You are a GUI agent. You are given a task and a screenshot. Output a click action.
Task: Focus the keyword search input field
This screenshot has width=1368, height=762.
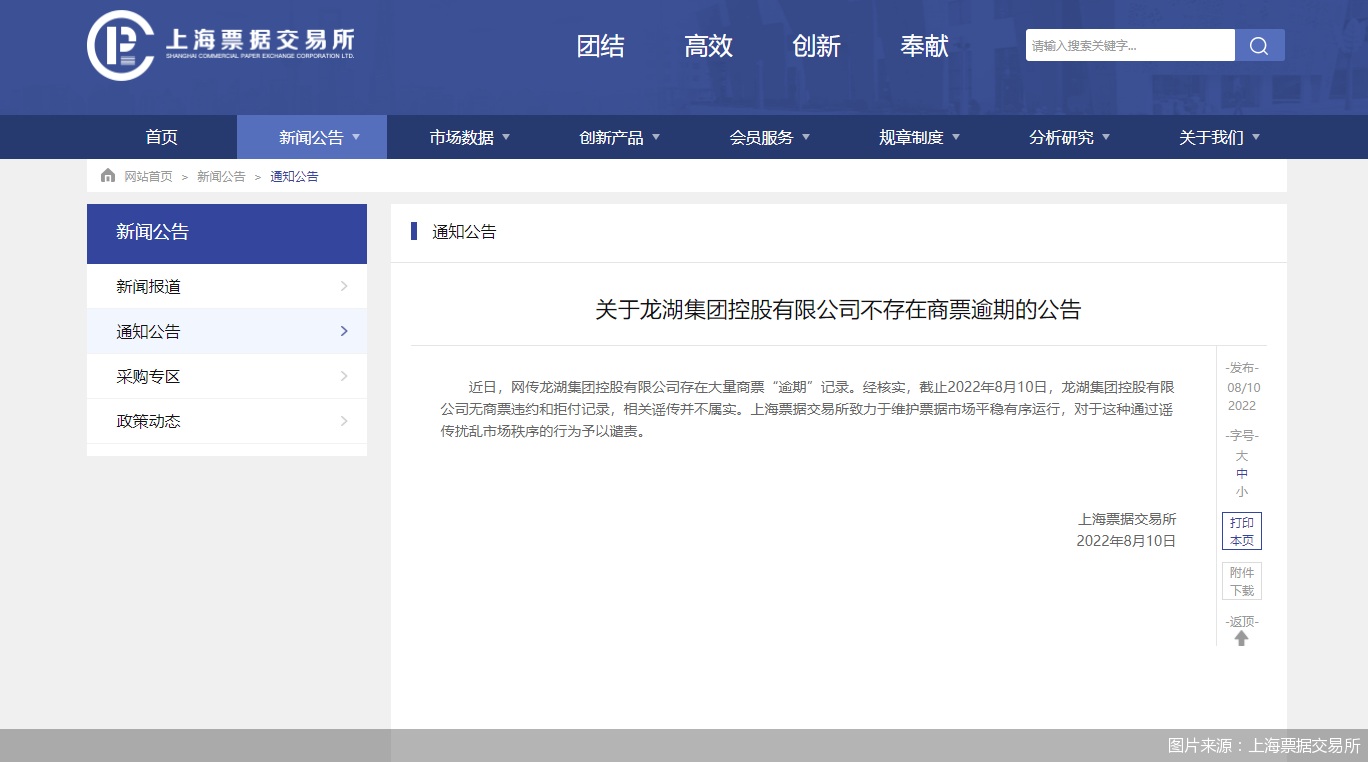(x=1130, y=45)
